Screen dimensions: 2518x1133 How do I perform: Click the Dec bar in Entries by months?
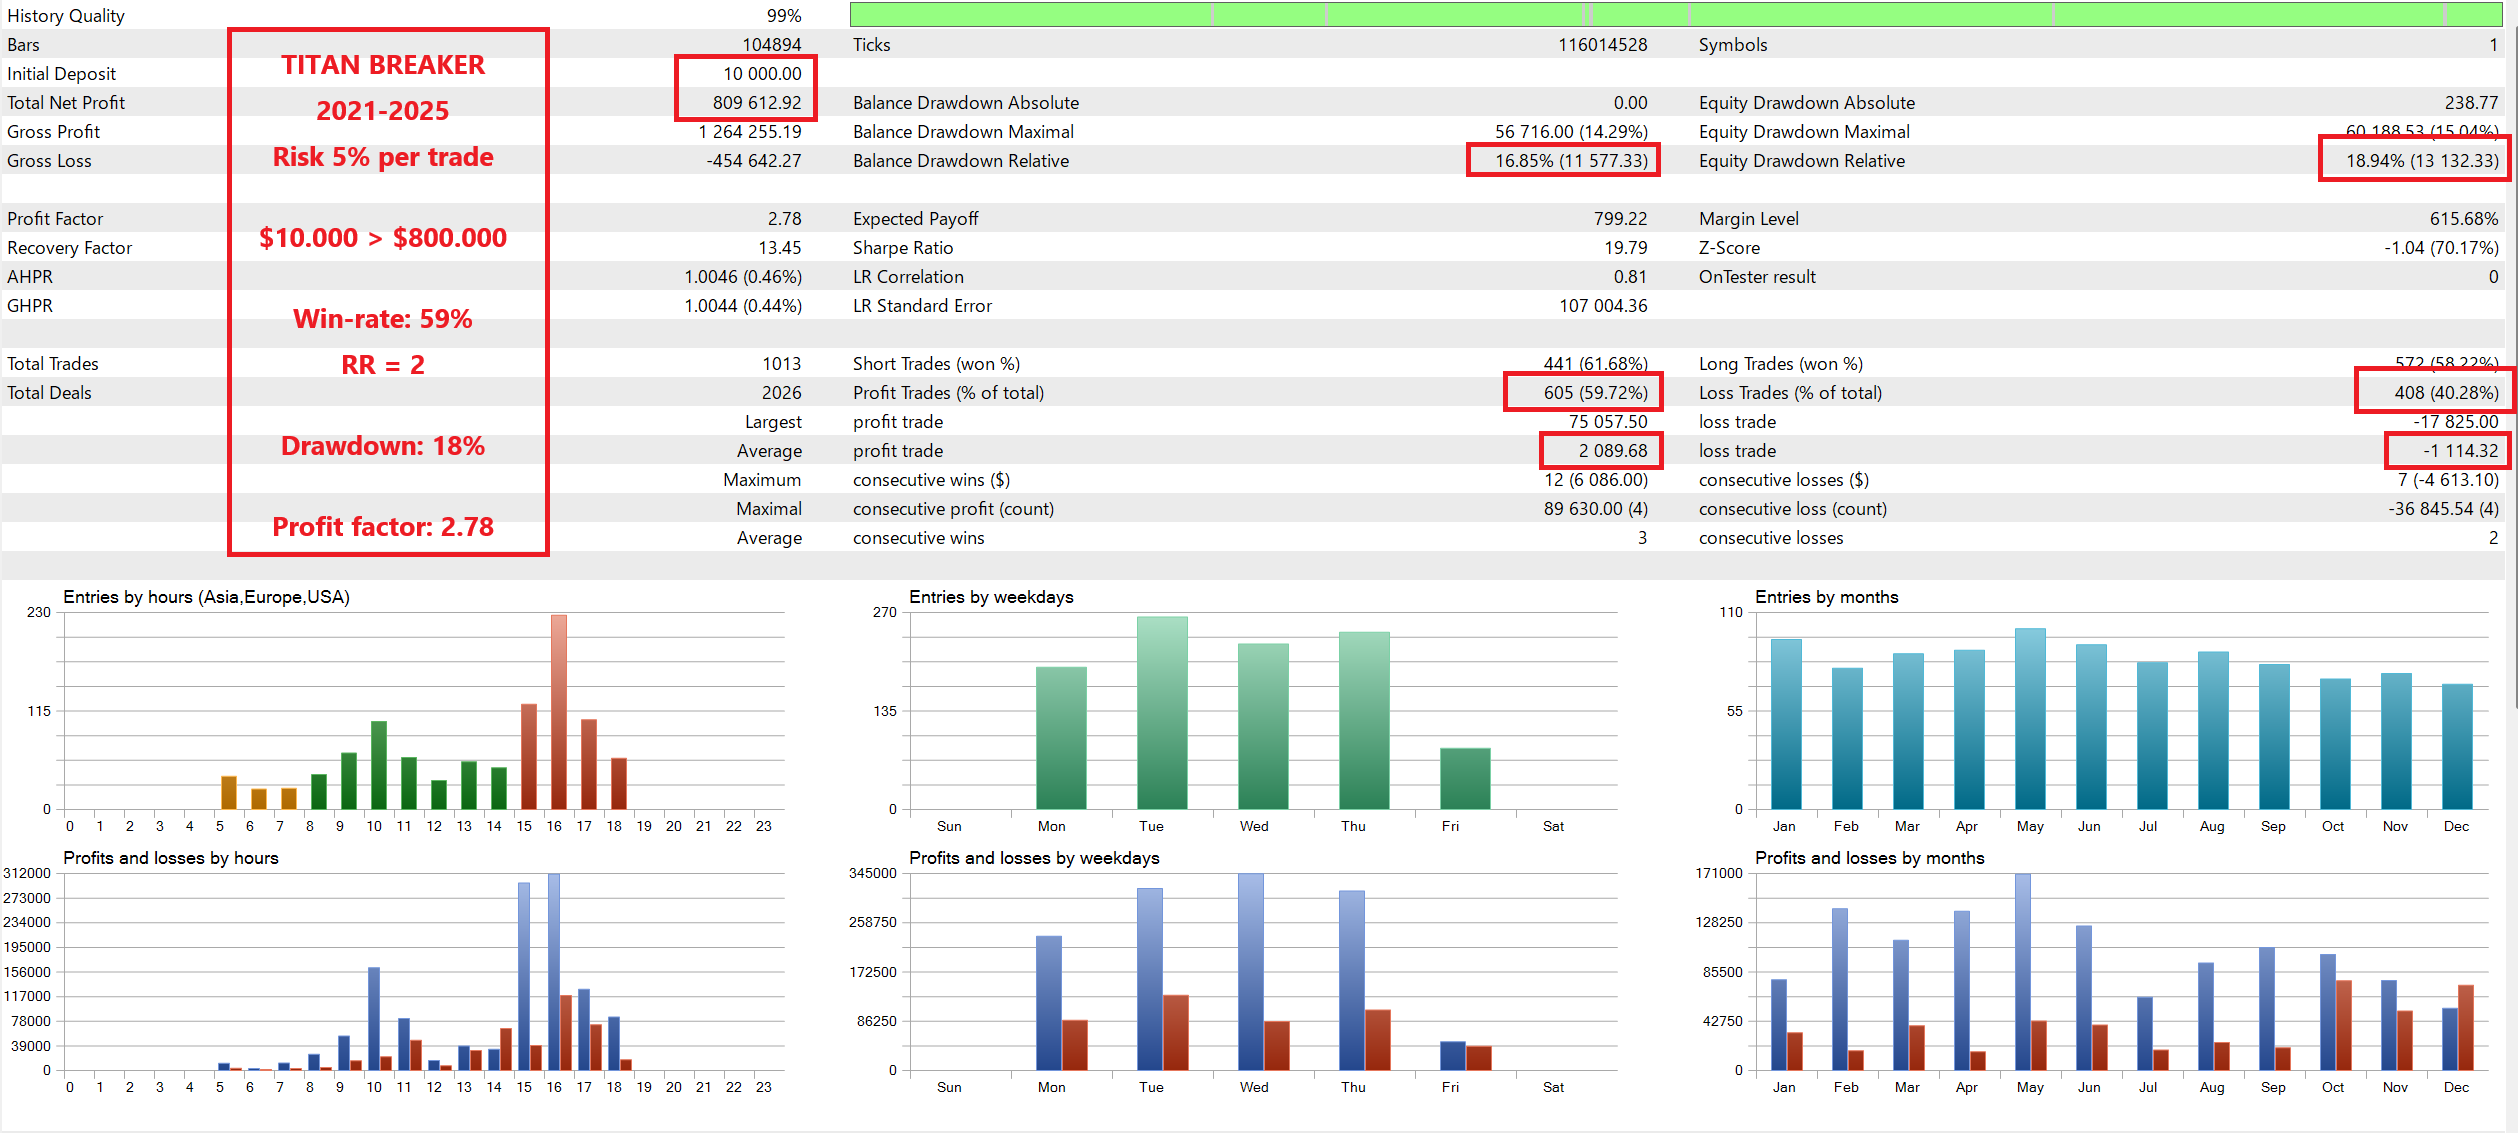point(2457,747)
